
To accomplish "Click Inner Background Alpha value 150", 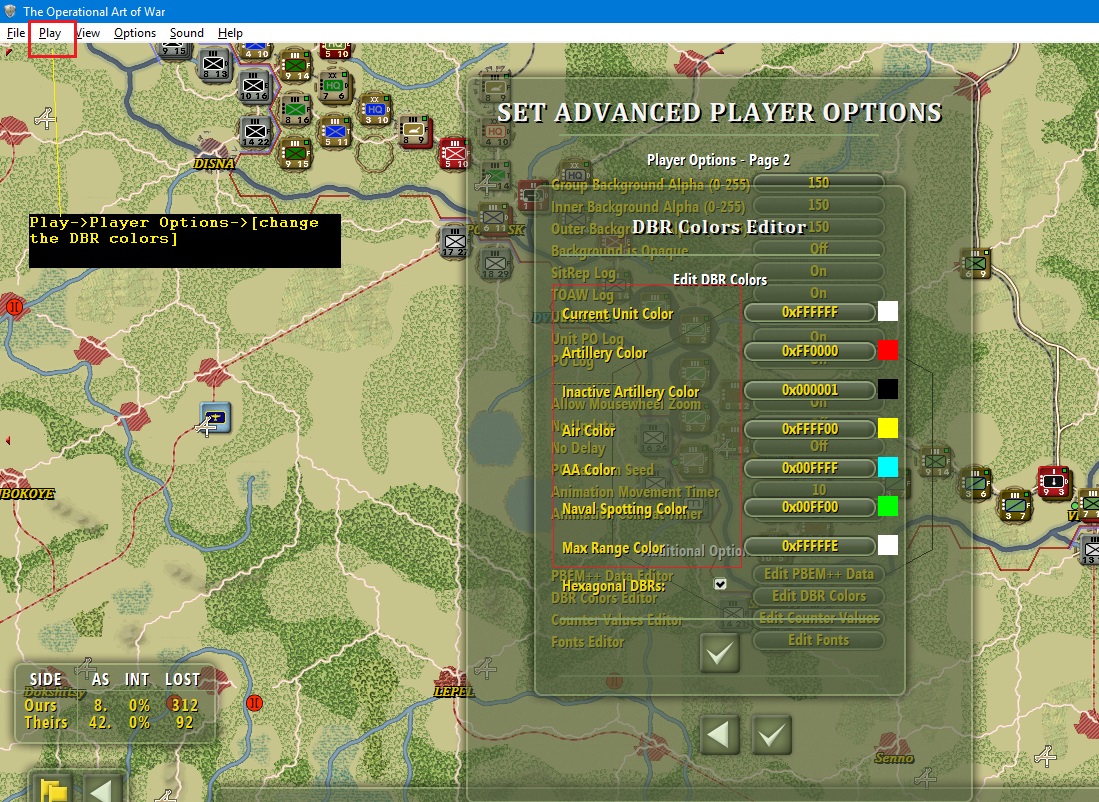I will pyautogui.click(x=818, y=205).
